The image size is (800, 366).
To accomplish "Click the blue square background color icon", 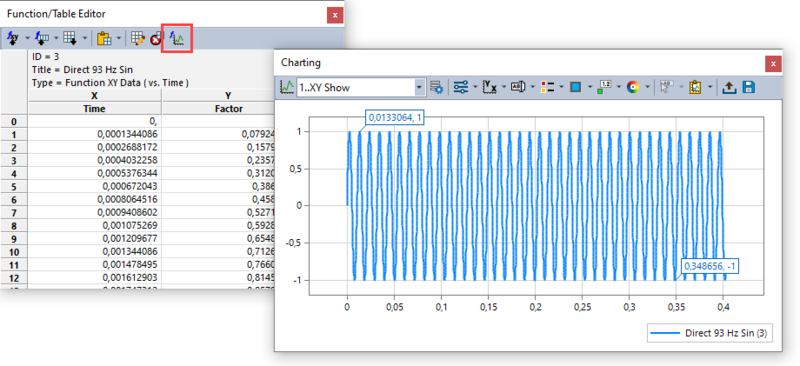I will 576,87.
